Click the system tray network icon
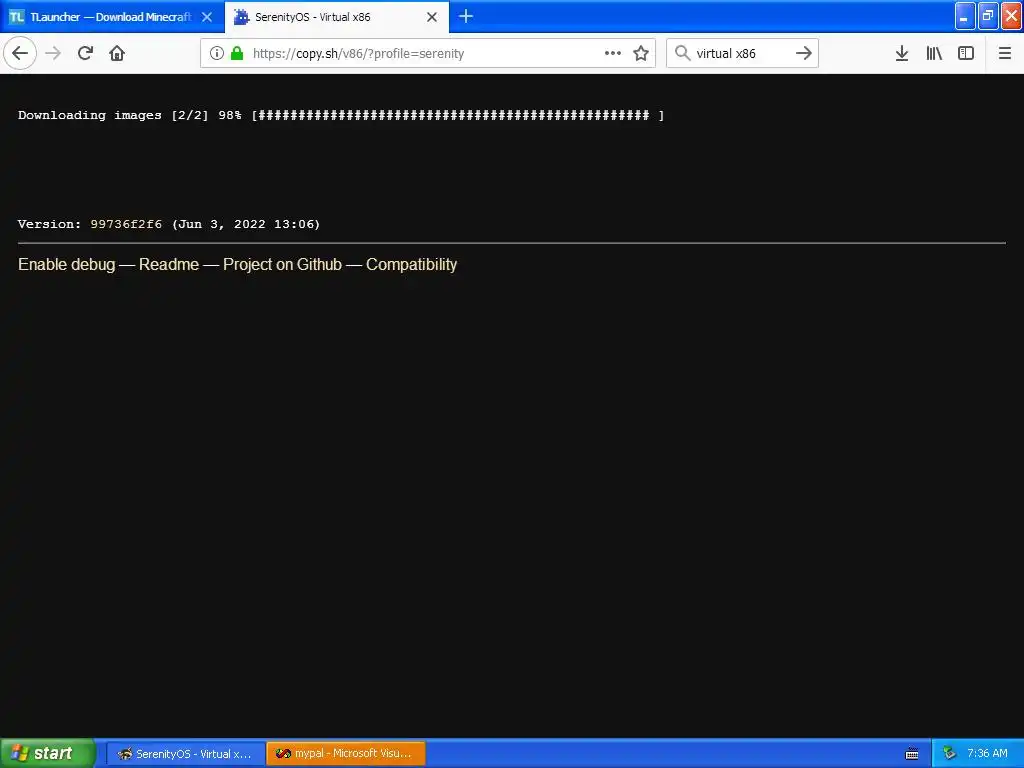 tap(949, 754)
